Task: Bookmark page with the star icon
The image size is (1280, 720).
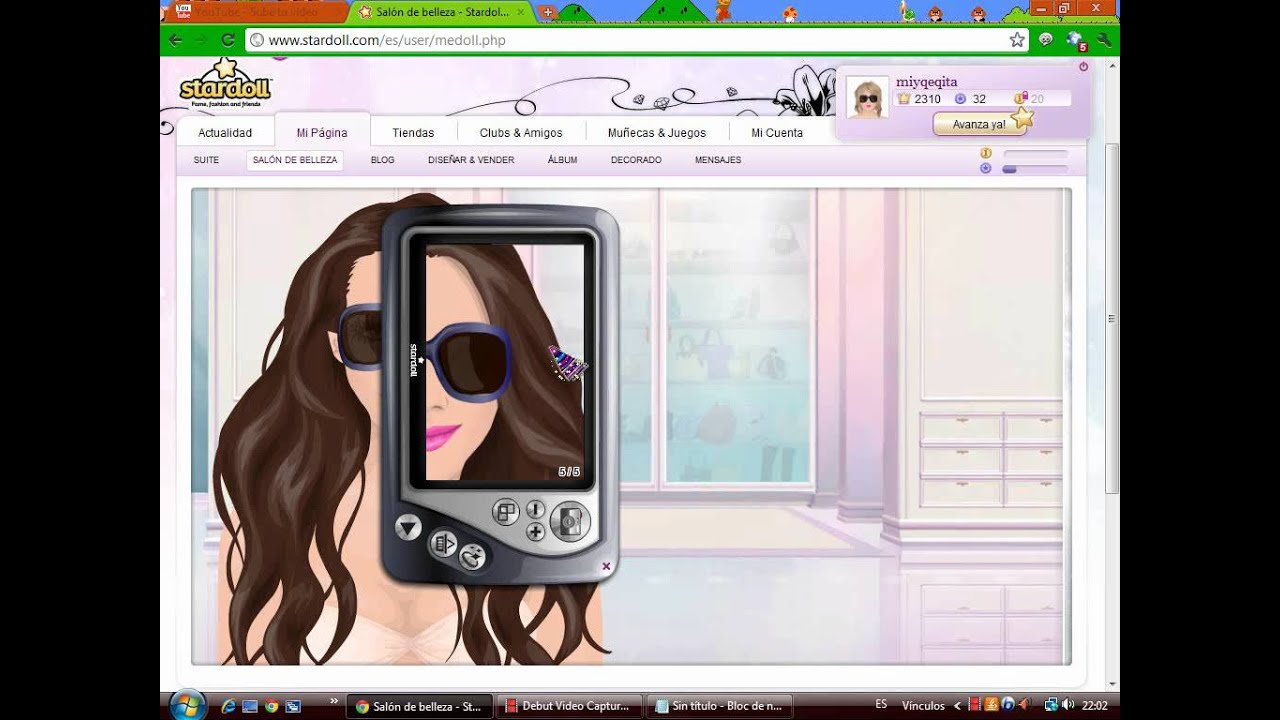Action: pos(1017,40)
